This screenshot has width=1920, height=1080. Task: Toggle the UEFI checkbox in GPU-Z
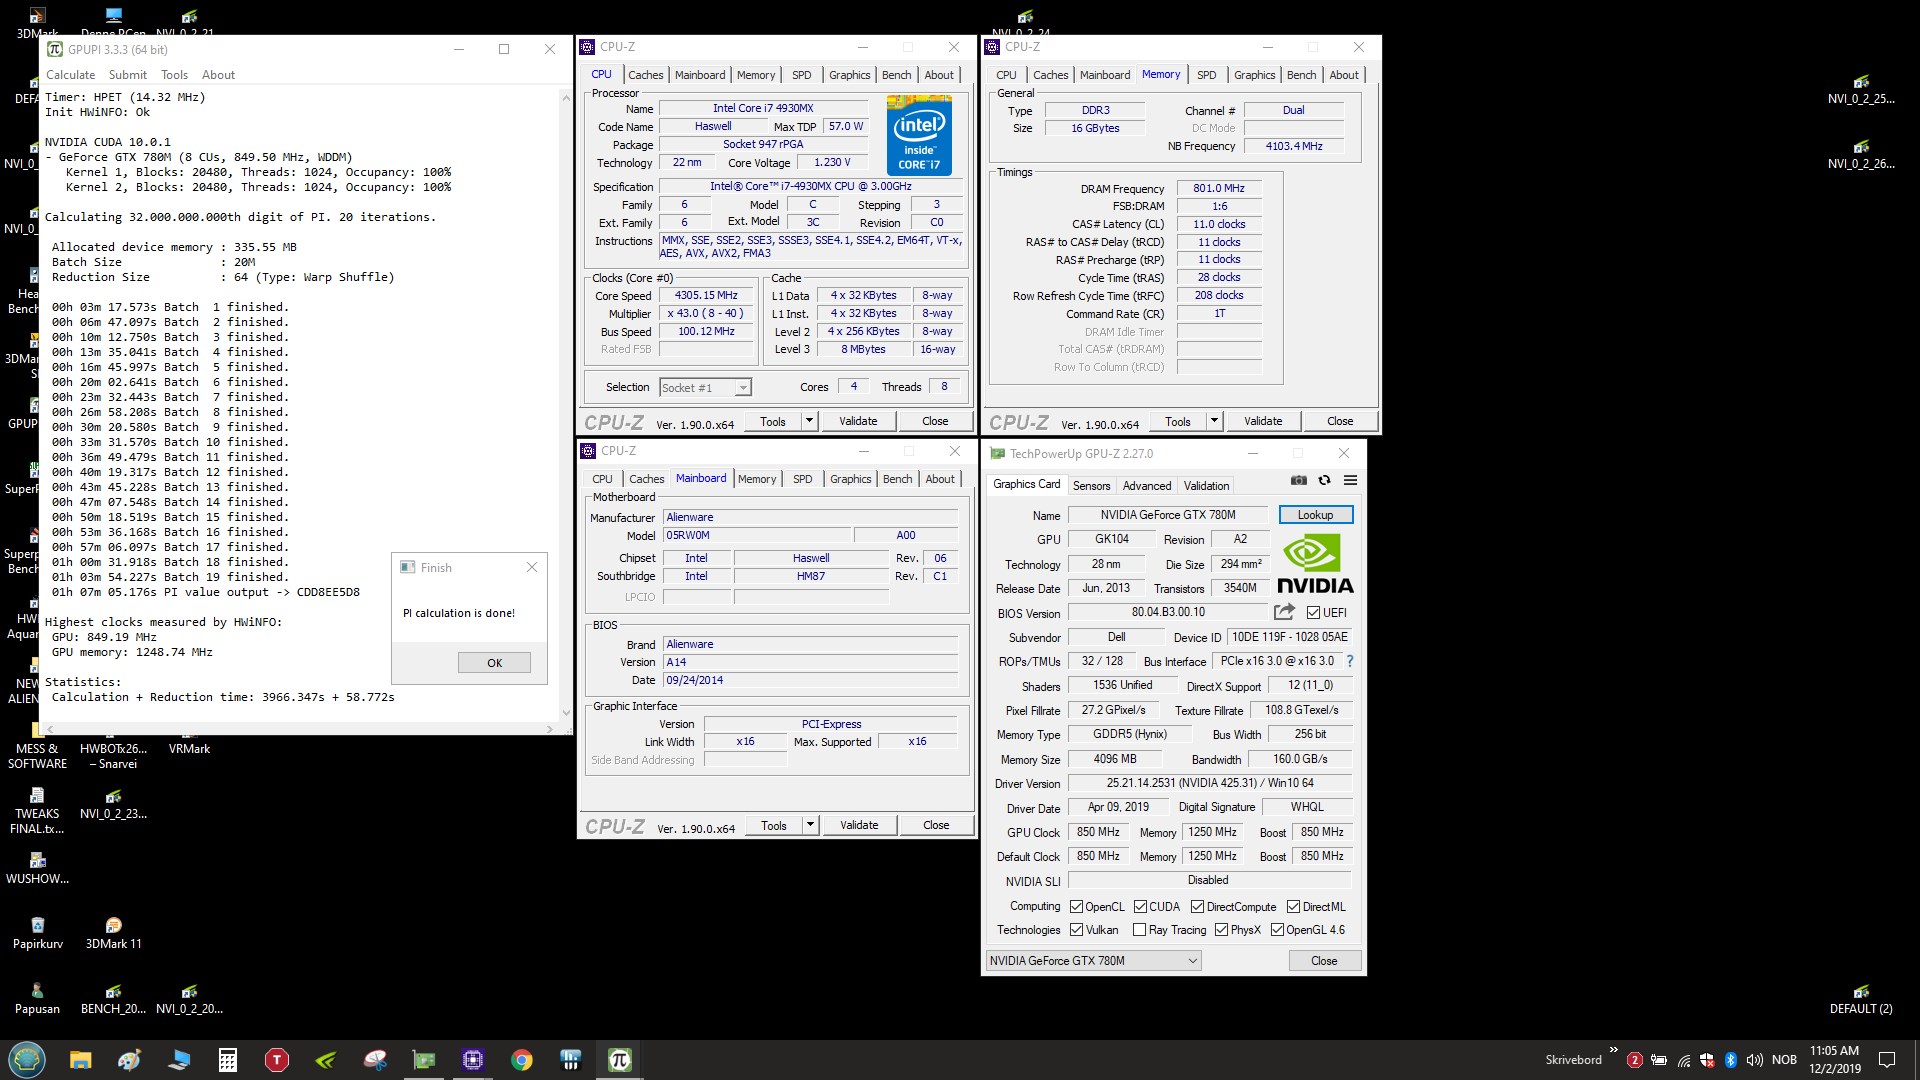pos(1313,612)
